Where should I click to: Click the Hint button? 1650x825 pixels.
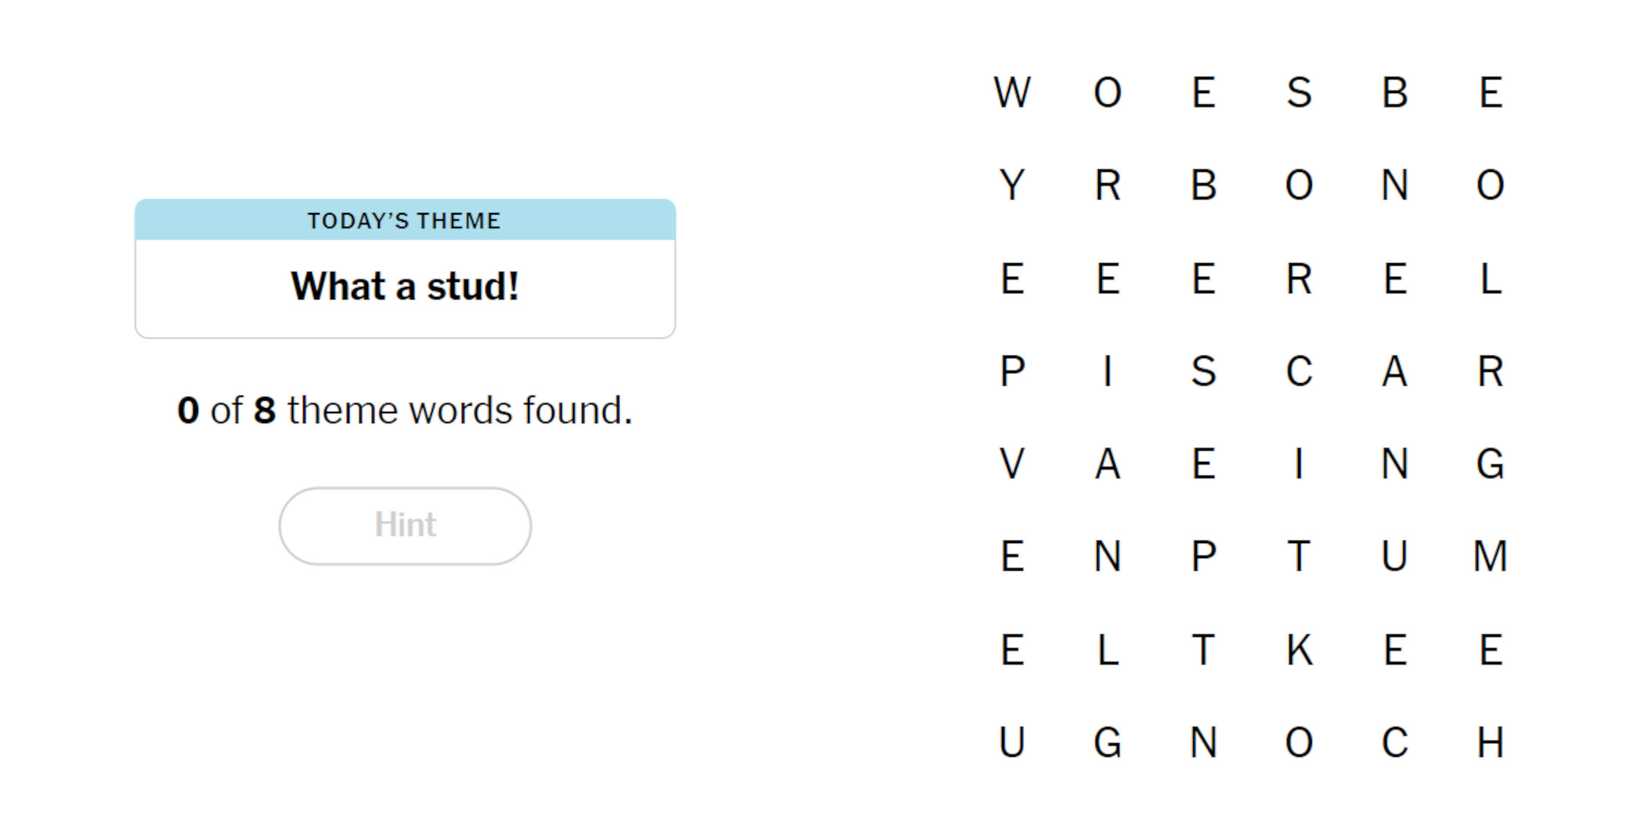point(405,526)
